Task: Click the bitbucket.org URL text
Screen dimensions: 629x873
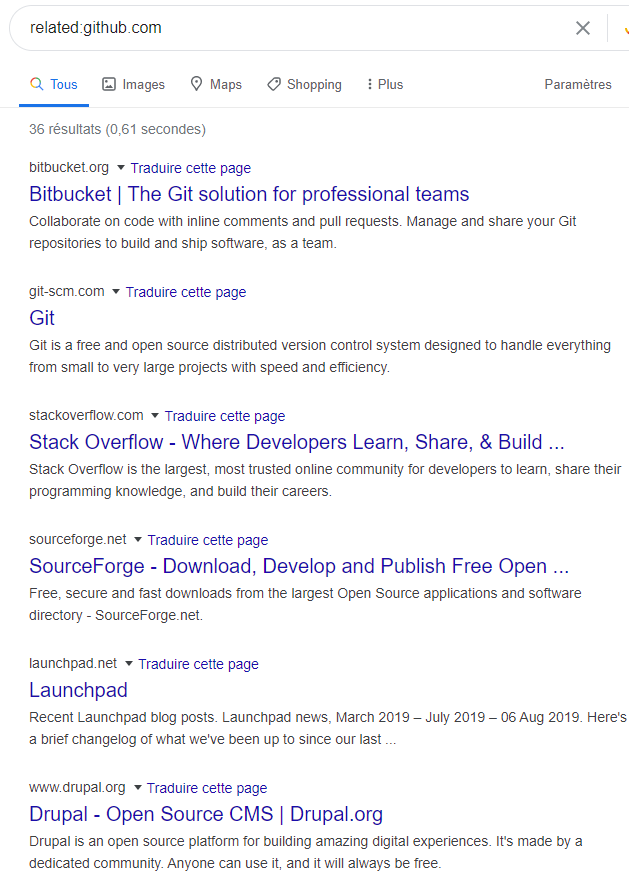Action: click(x=68, y=168)
